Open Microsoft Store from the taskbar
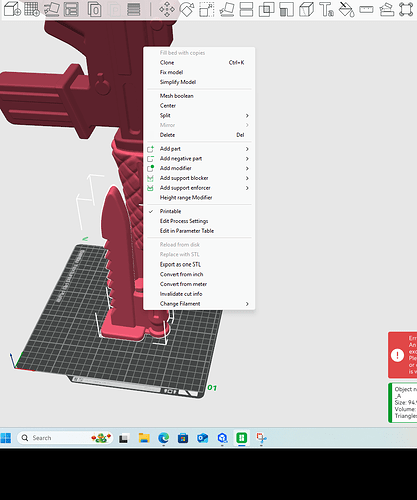The image size is (417, 500). pyautogui.click(x=183, y=438)
